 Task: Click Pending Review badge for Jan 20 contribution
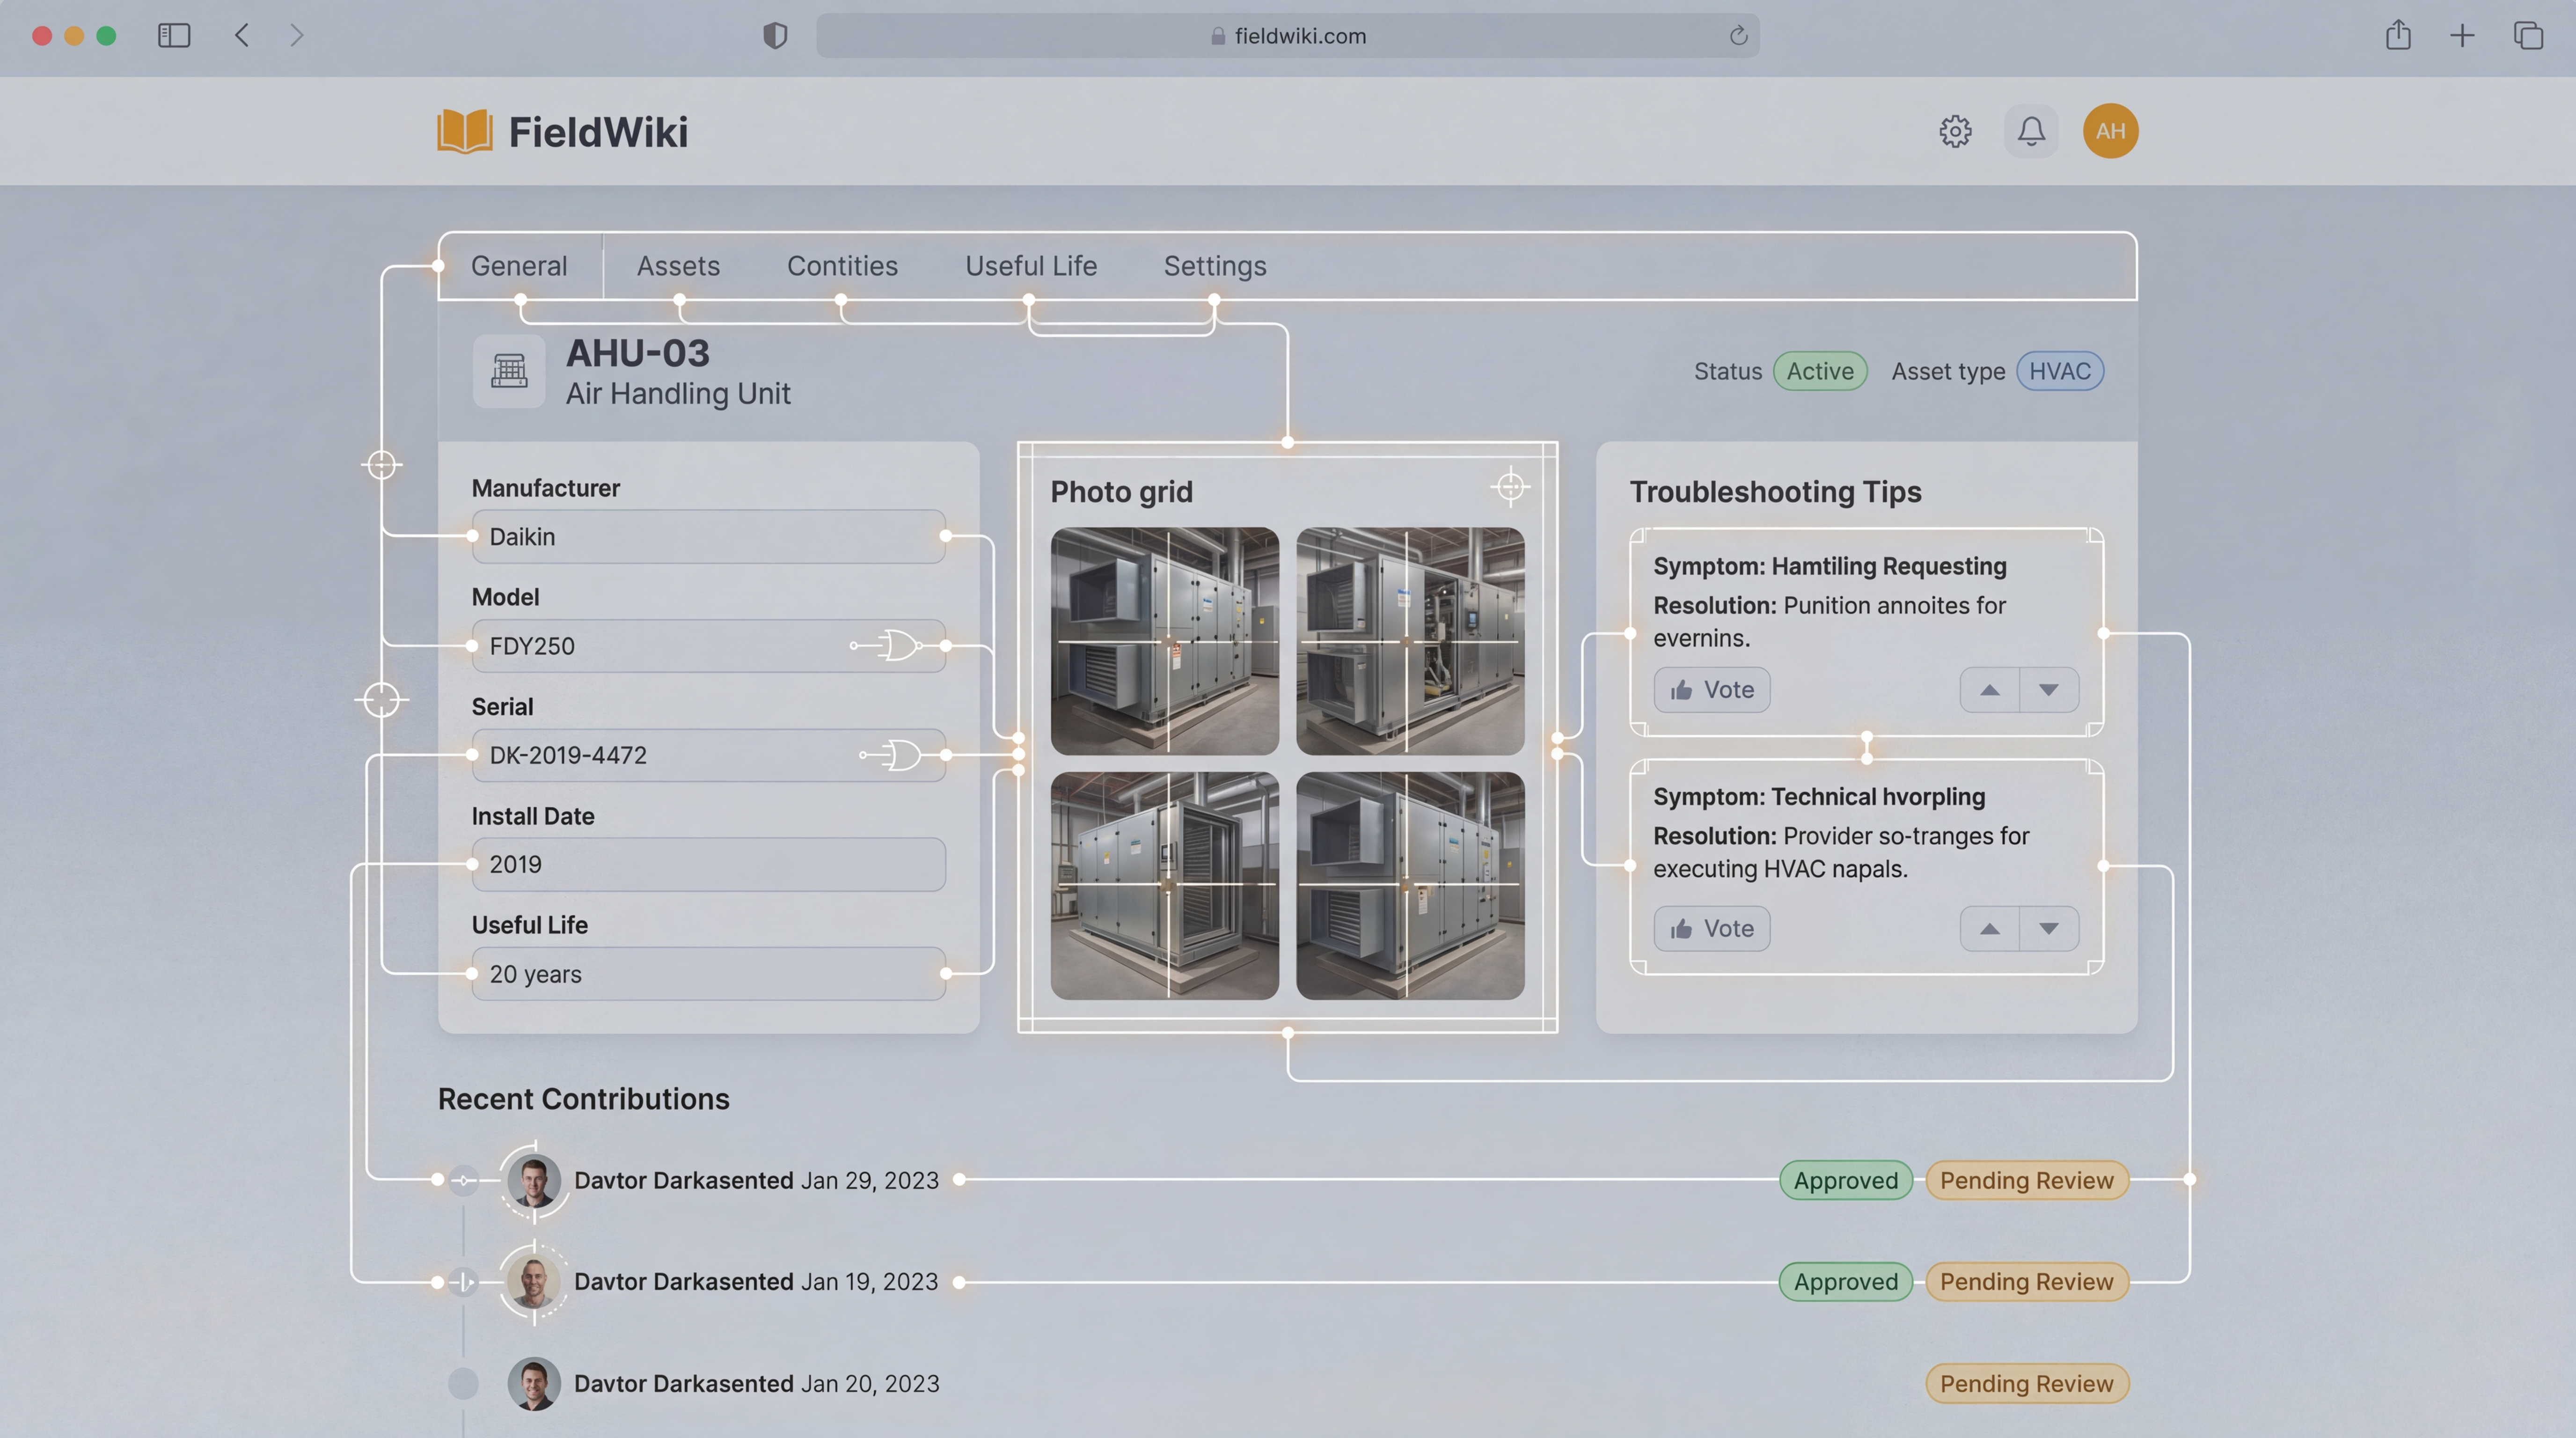coord(2026,1384)
